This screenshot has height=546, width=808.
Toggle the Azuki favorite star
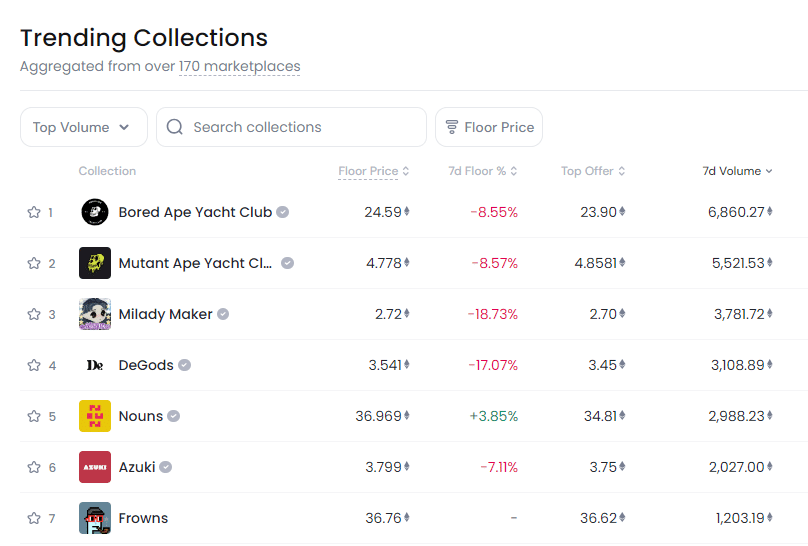click(34, 467)
